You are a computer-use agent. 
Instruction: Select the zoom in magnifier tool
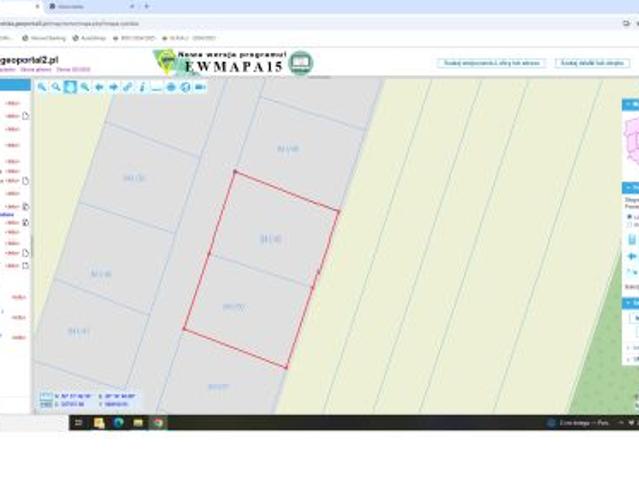(x=42, y=87)
